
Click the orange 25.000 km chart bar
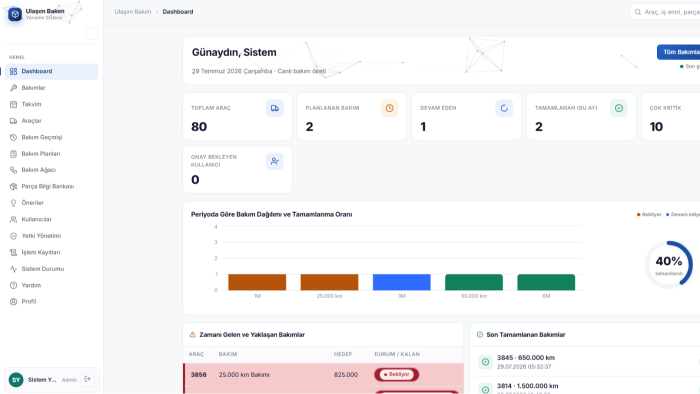pos(329,282)
